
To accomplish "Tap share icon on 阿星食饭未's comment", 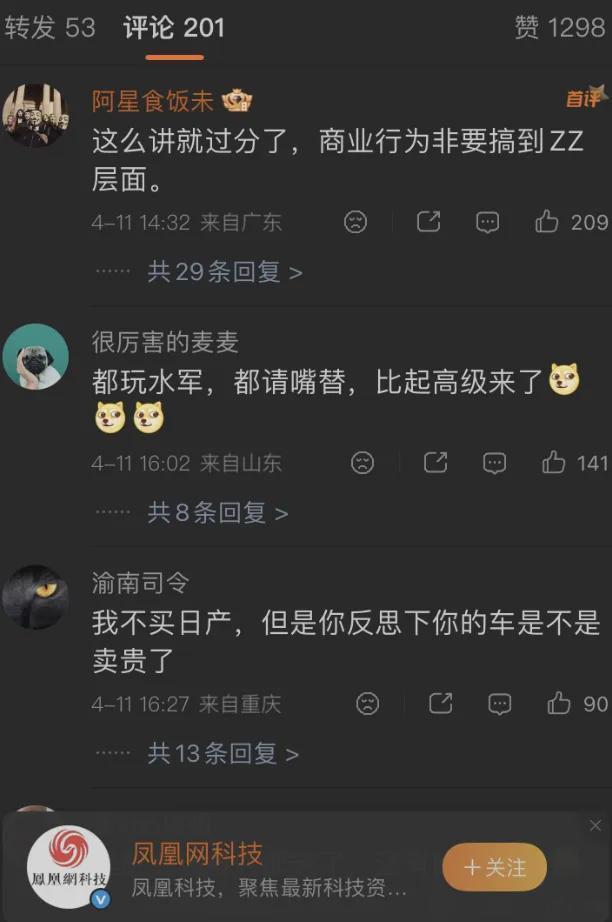I will [428, 222].
